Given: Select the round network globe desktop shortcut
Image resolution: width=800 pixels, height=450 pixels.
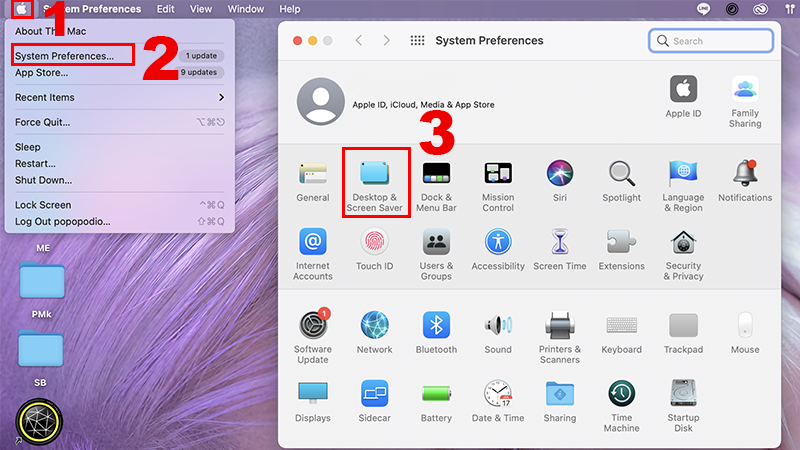Looking at the screenshot, I should click(39, 421).
